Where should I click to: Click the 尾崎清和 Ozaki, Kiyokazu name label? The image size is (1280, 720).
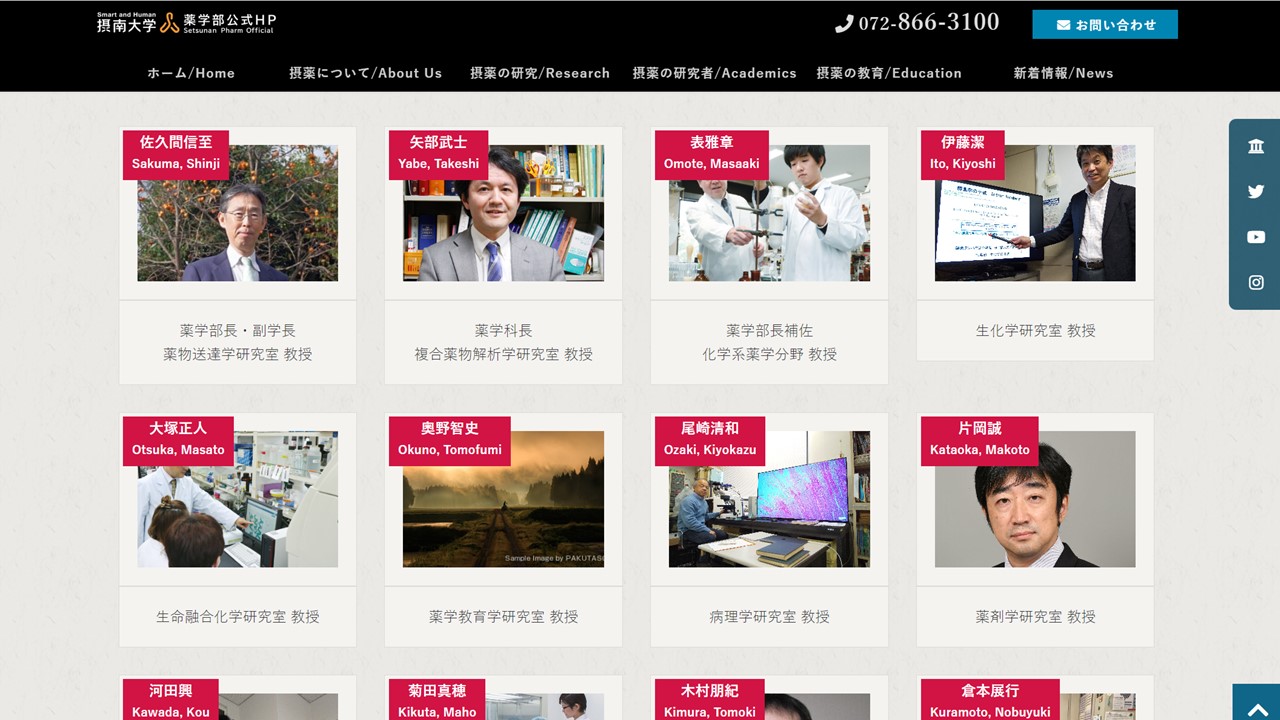710,440
